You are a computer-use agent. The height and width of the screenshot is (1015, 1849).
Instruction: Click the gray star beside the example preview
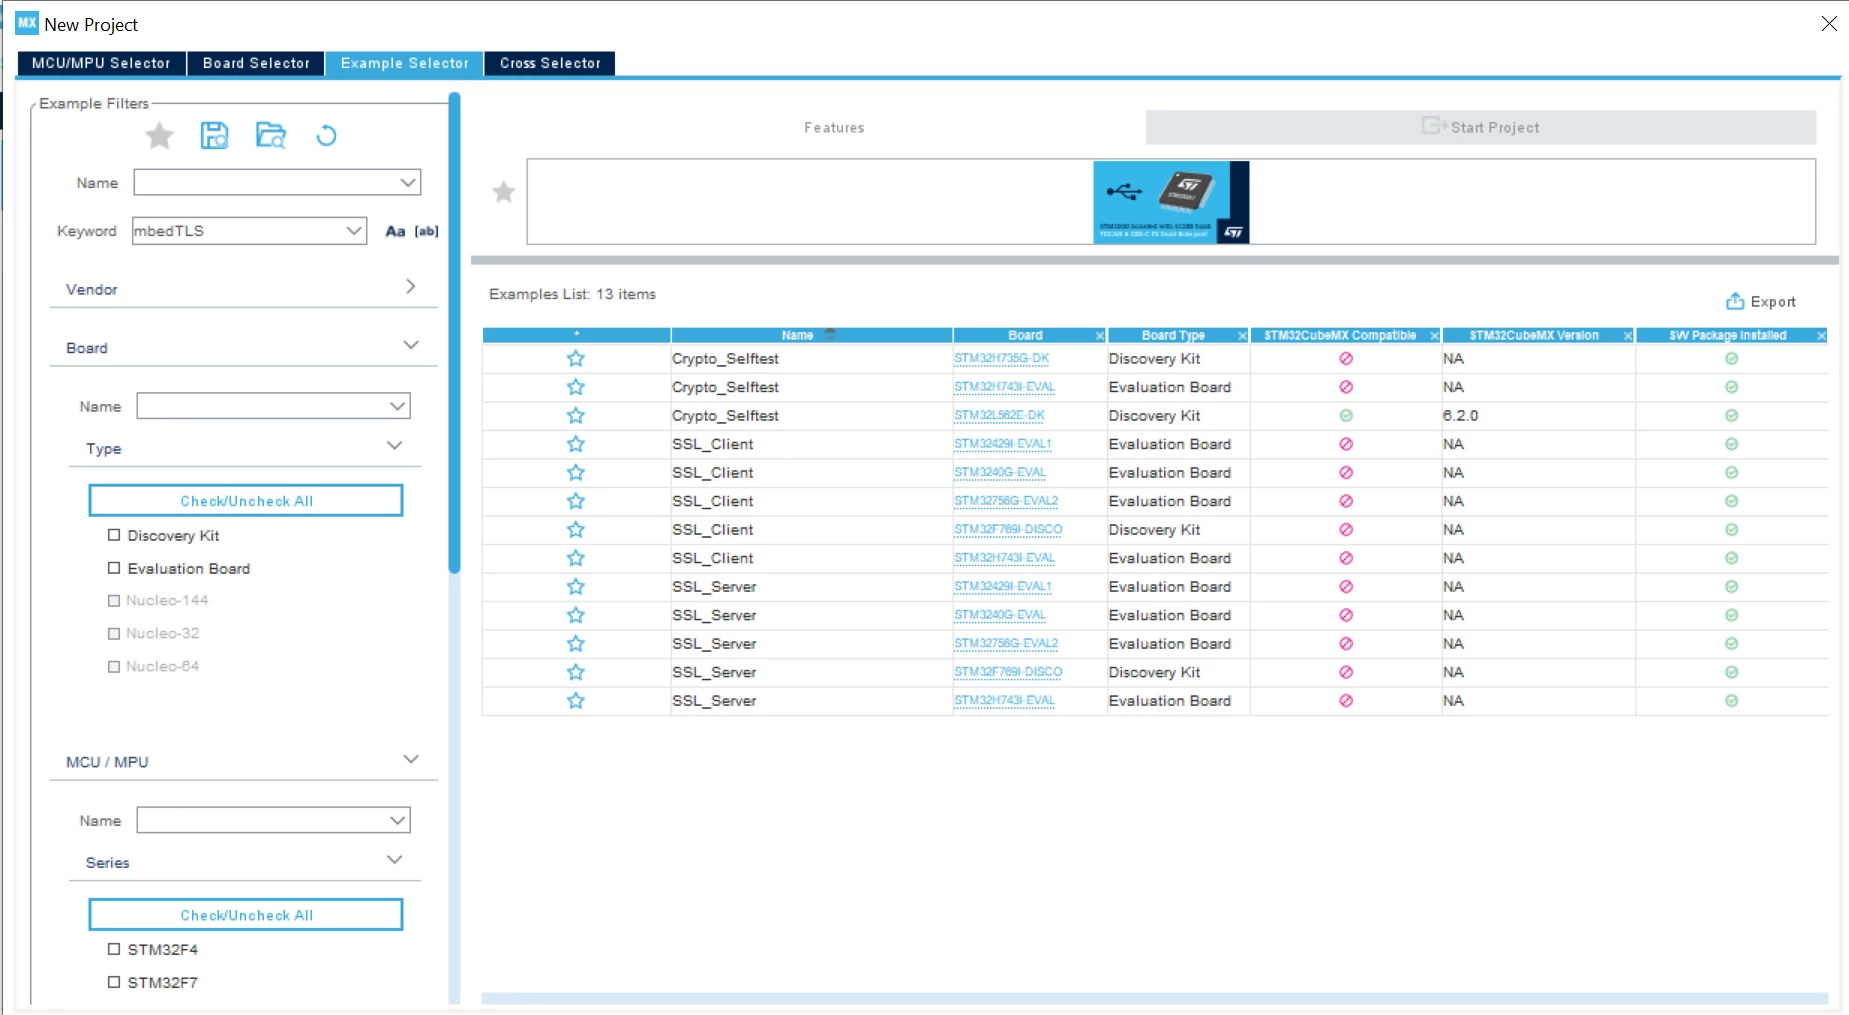click(x=504, y=192)
